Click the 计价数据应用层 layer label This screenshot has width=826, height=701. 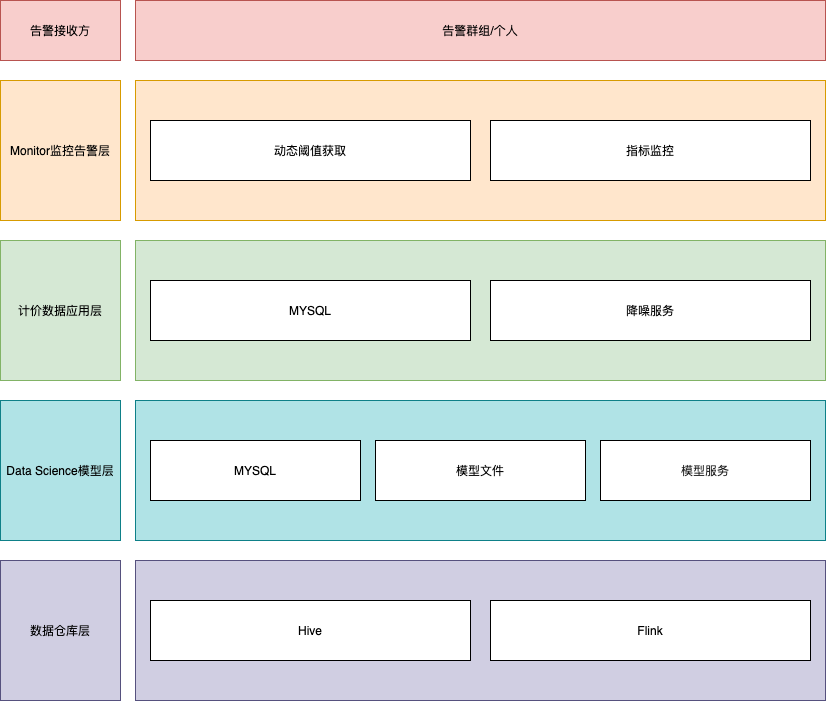(x=61, y=311)
